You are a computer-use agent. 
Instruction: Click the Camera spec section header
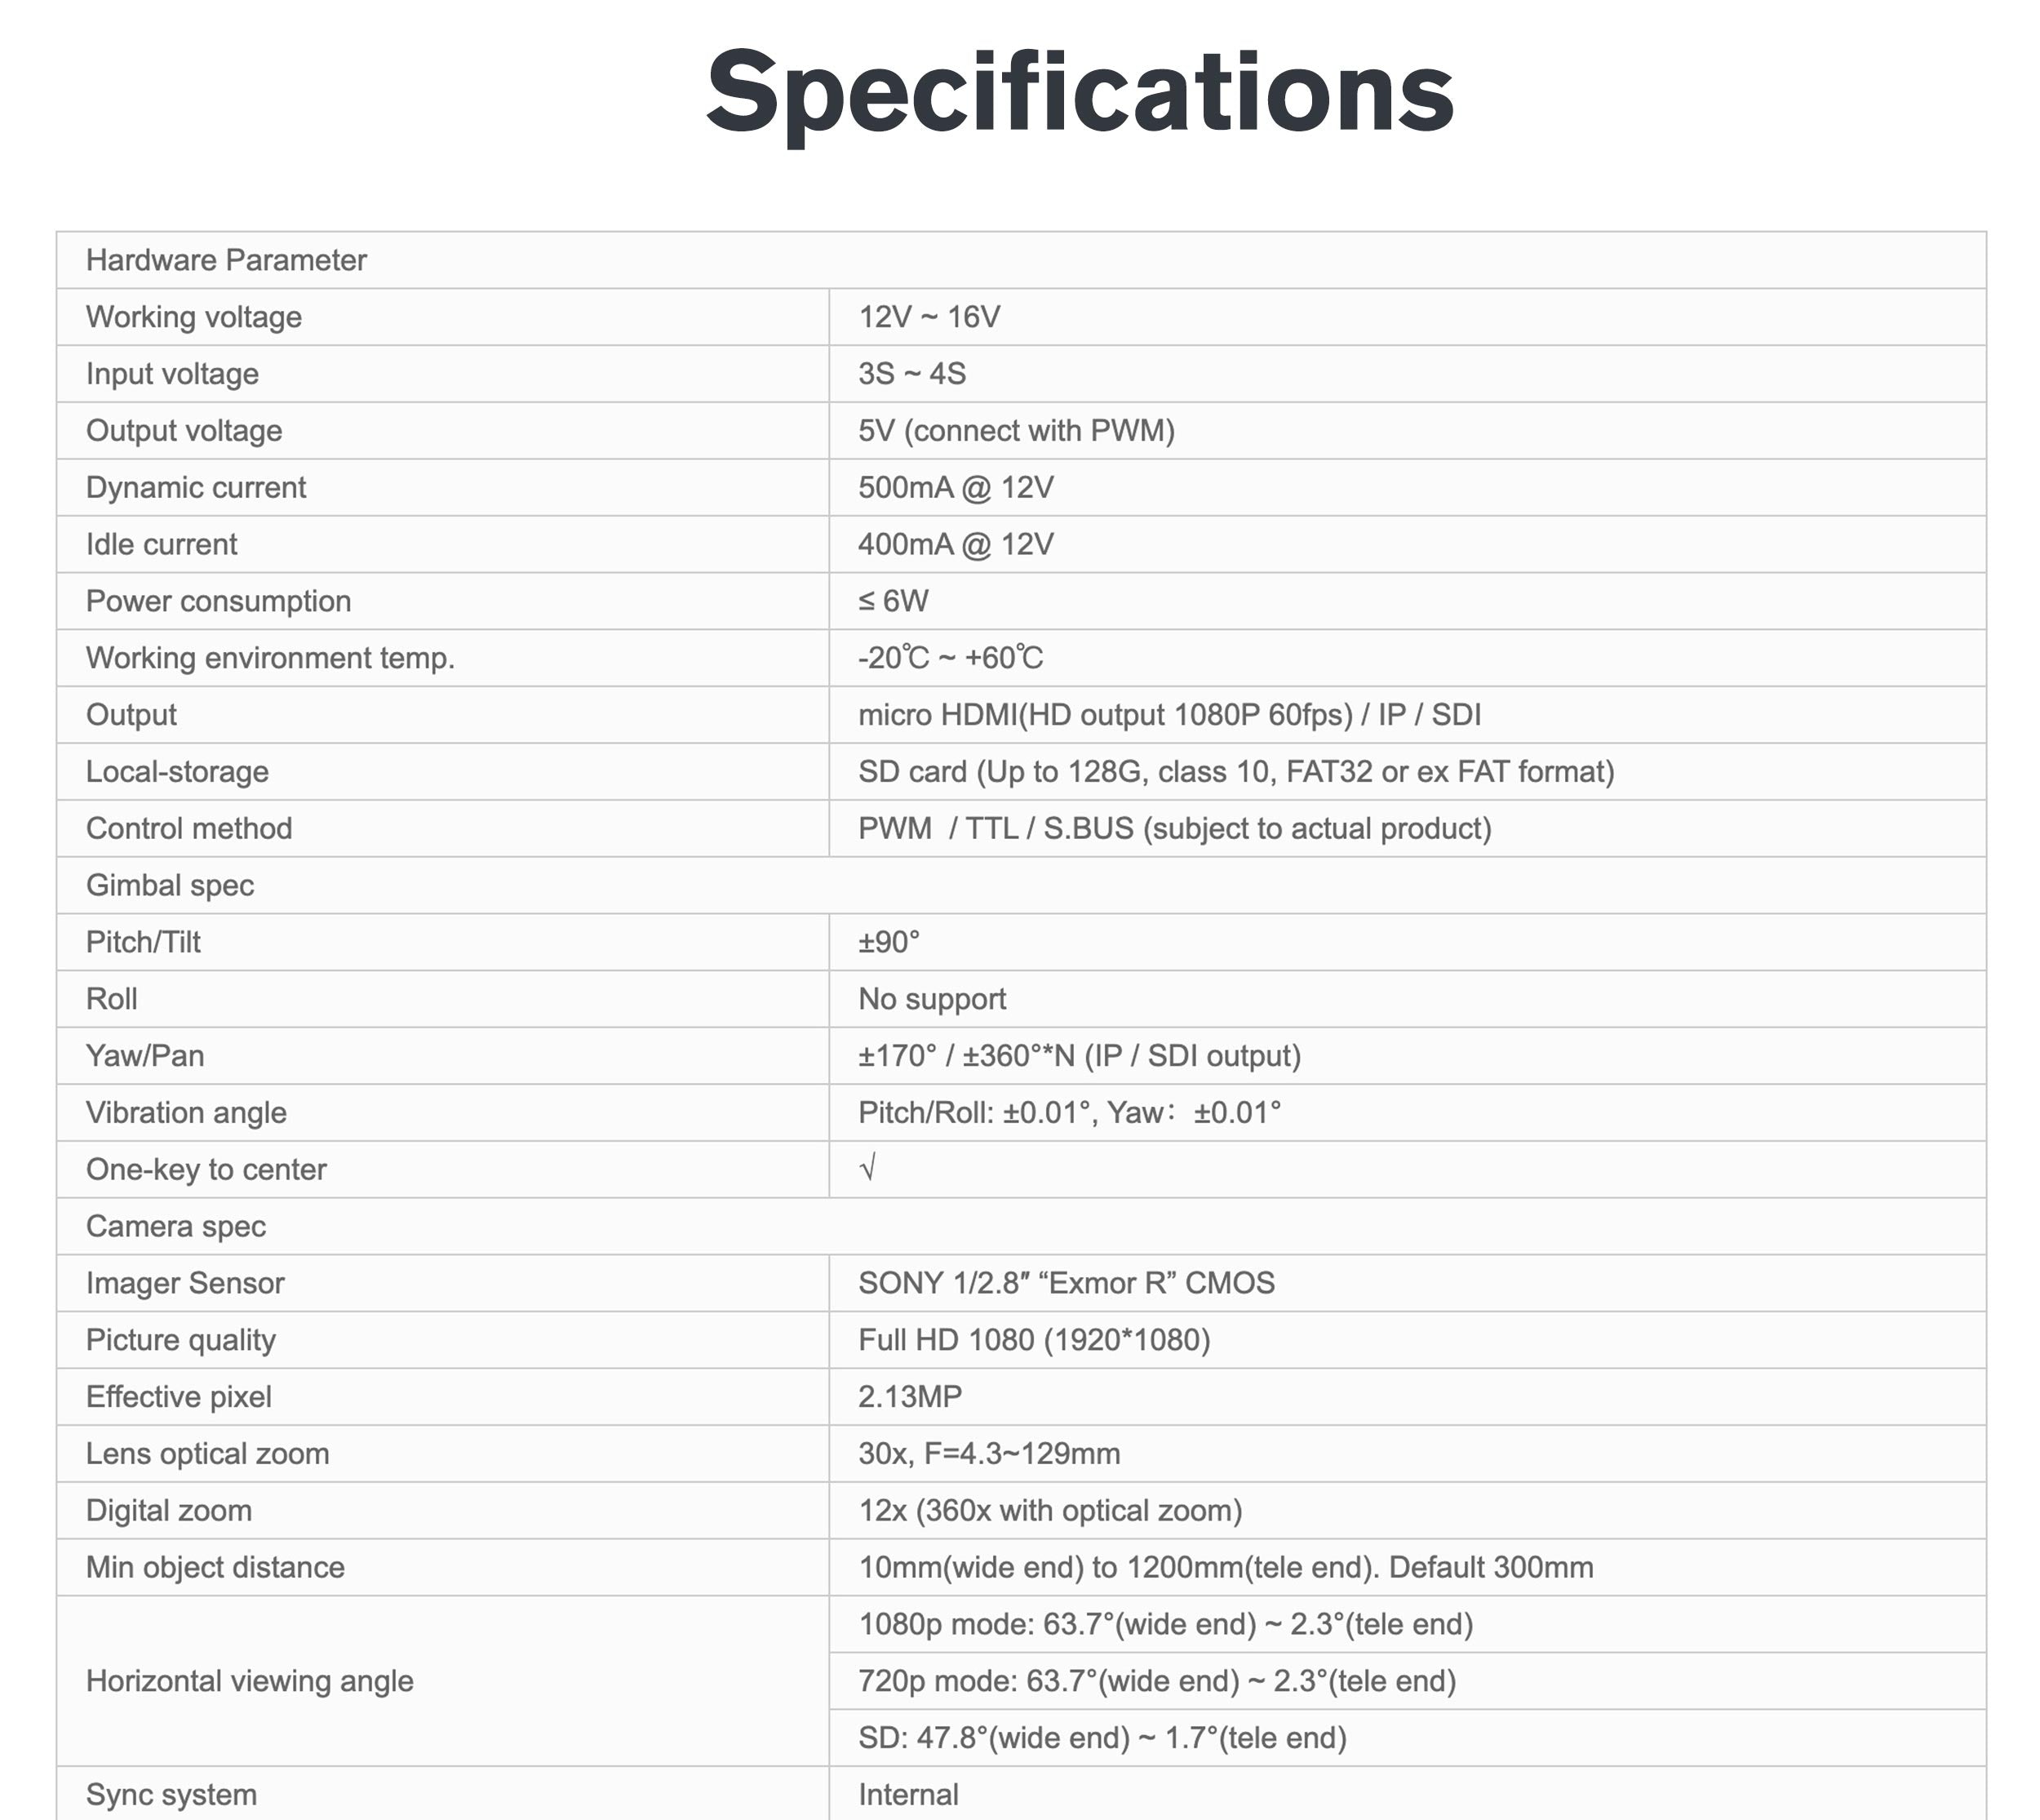[x=176, y=1226]
